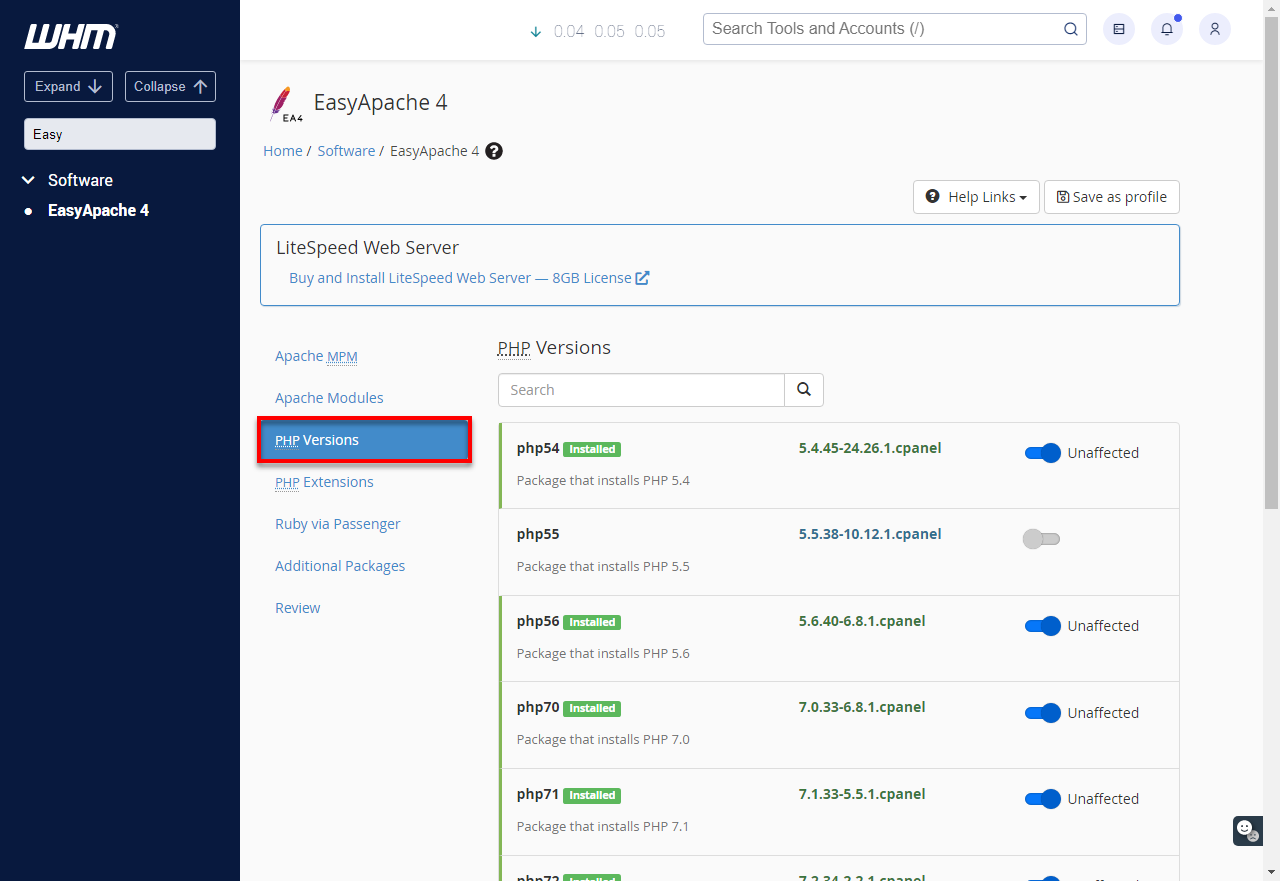Click the PHP Versions search field

(641, 390)
